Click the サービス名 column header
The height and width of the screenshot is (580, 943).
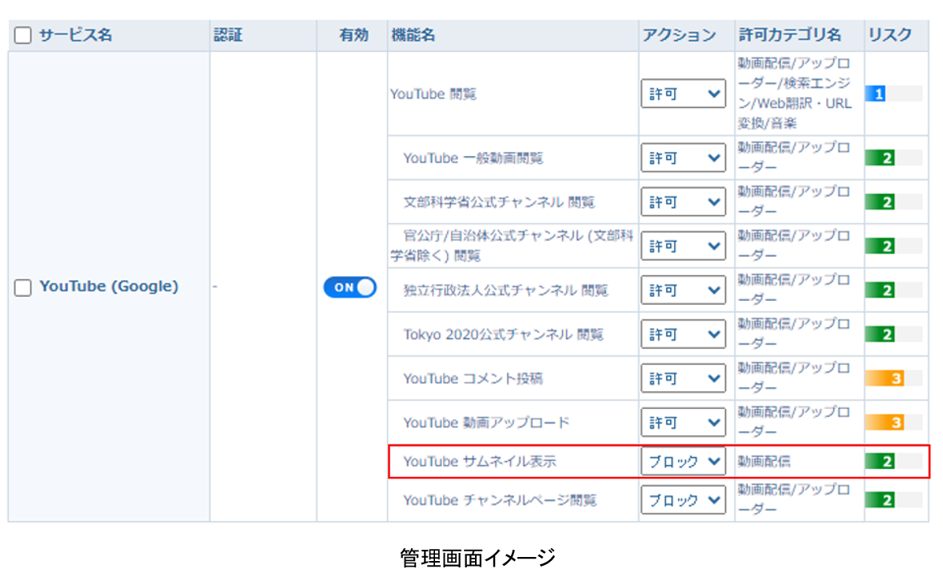(76, 35)
